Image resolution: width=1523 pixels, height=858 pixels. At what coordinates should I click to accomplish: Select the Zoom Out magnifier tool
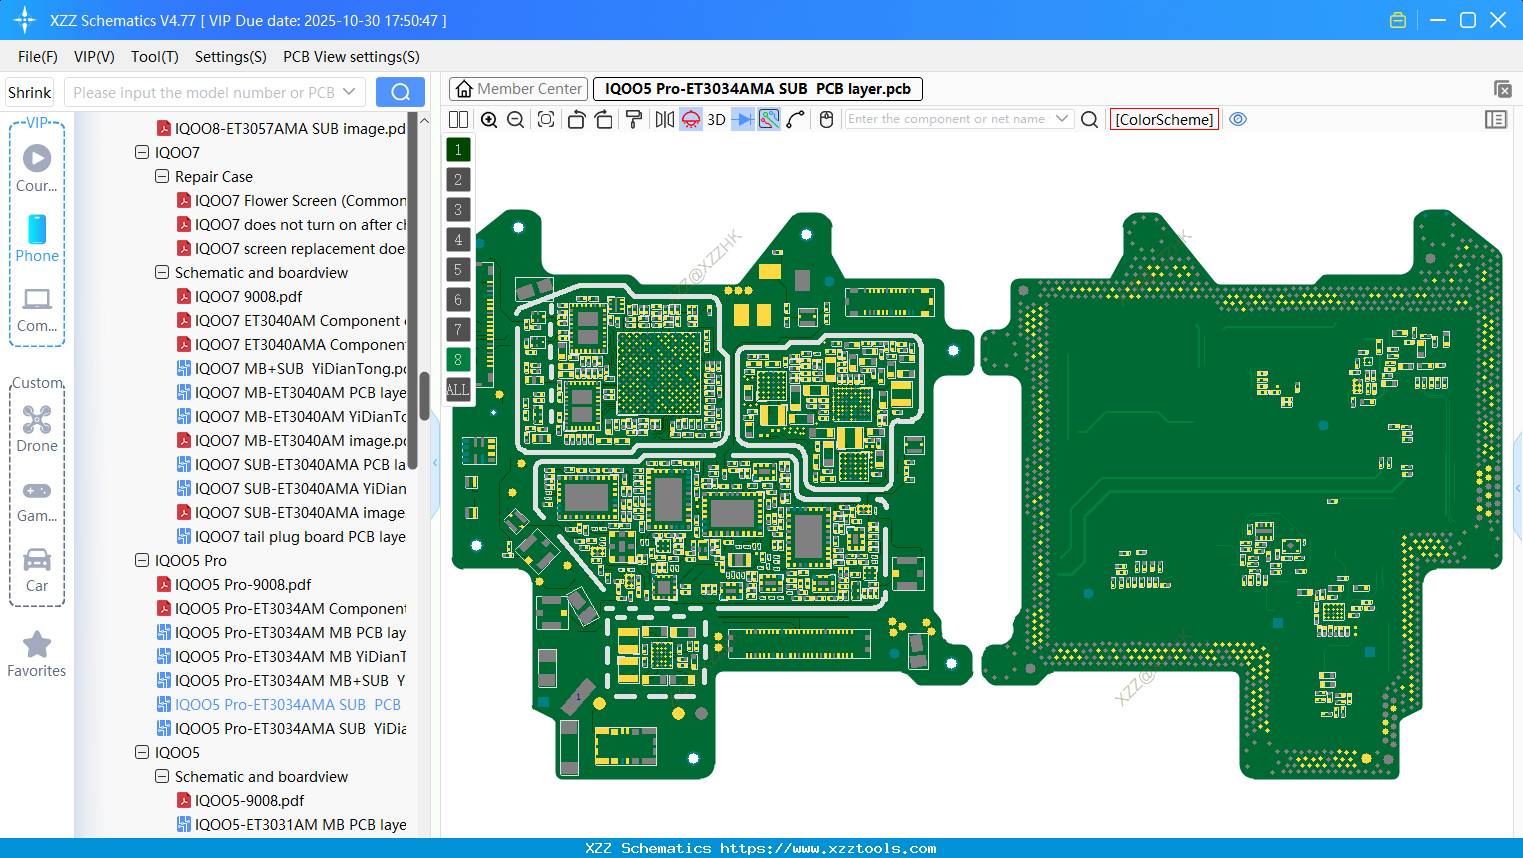coord(515,119)
